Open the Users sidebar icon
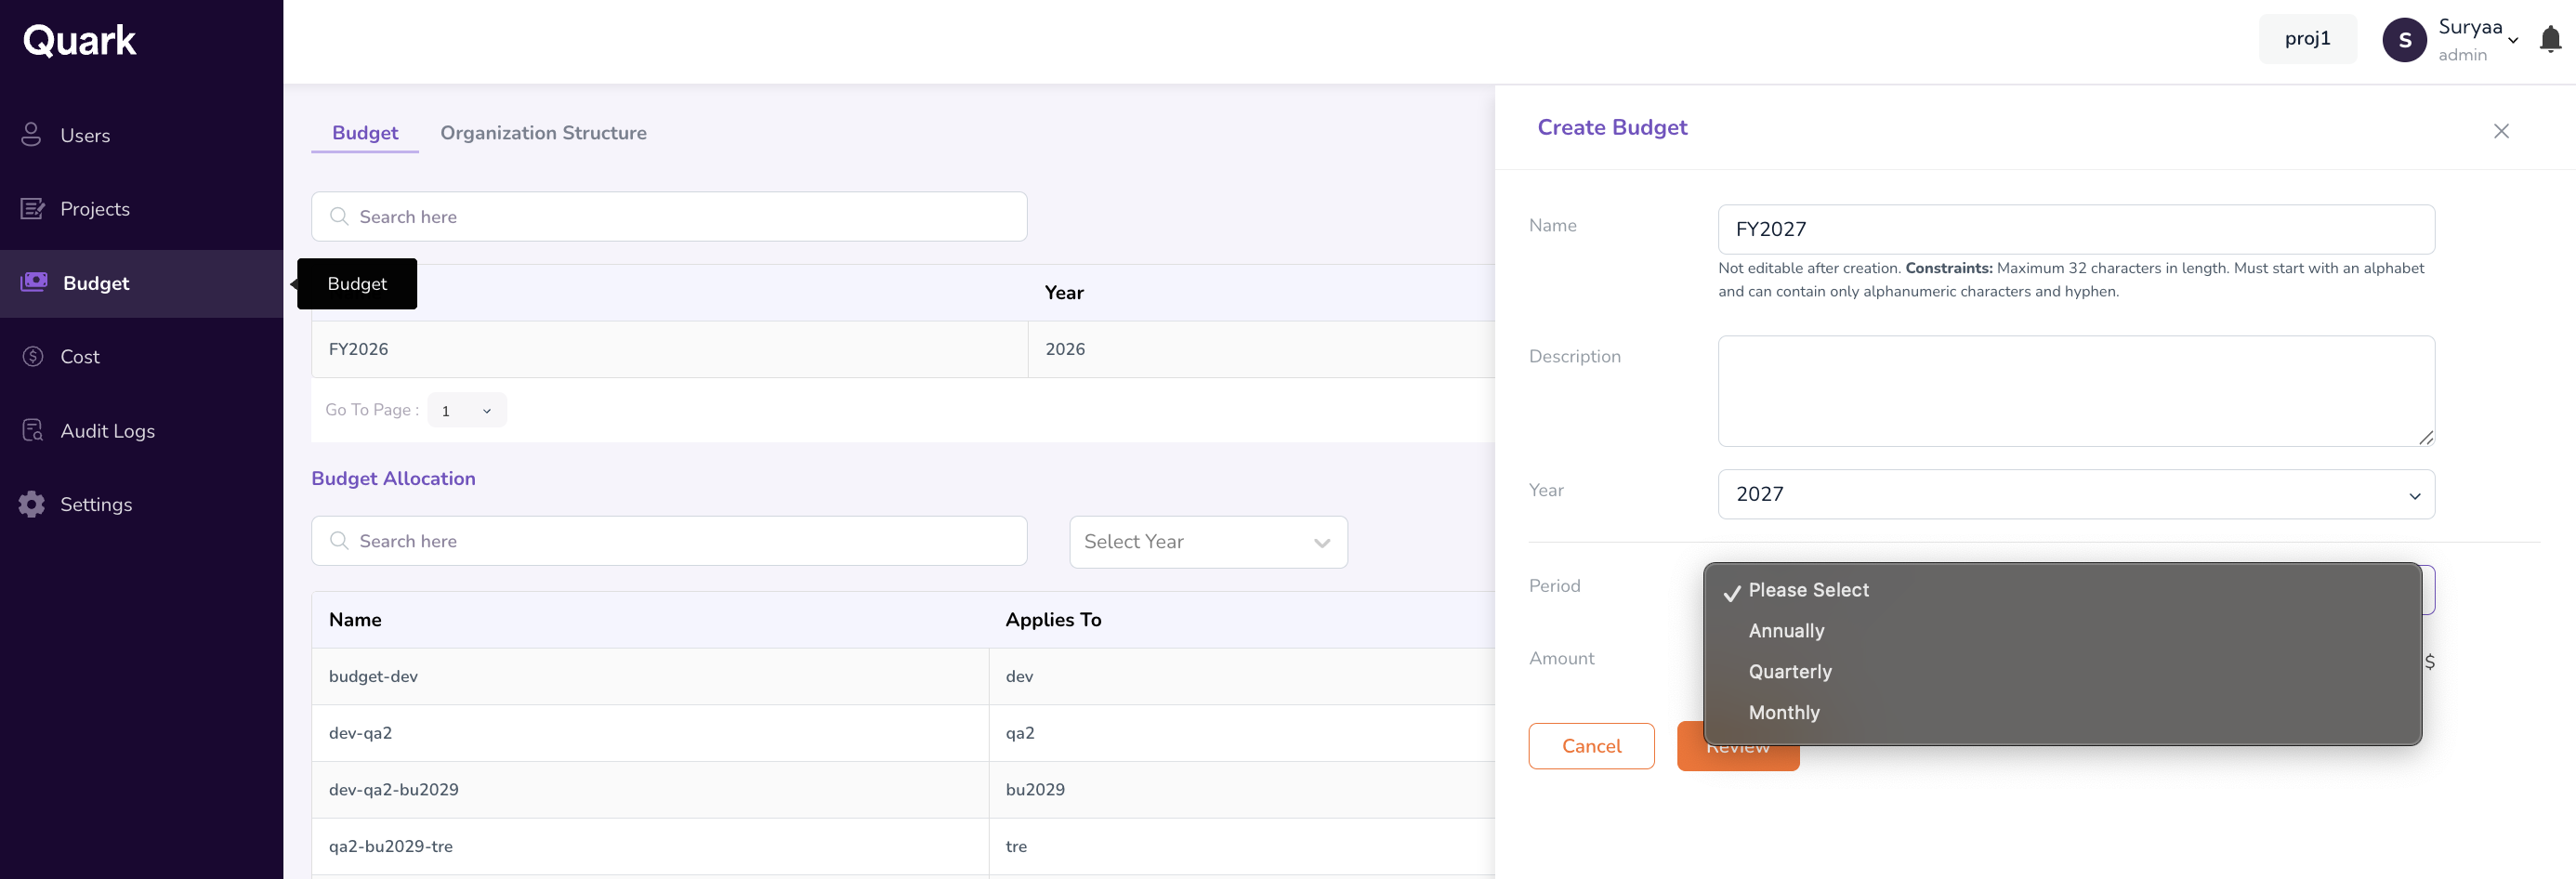The height and width of the screenshot is (879, 2576). pyautogui.click(x=31, y=134)
